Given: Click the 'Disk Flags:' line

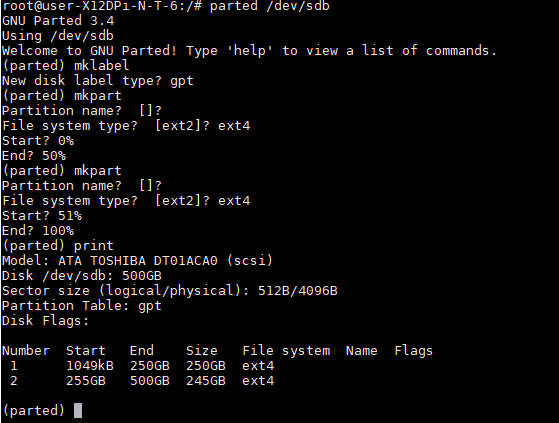Looking at the screenshot, I should 46,320.
